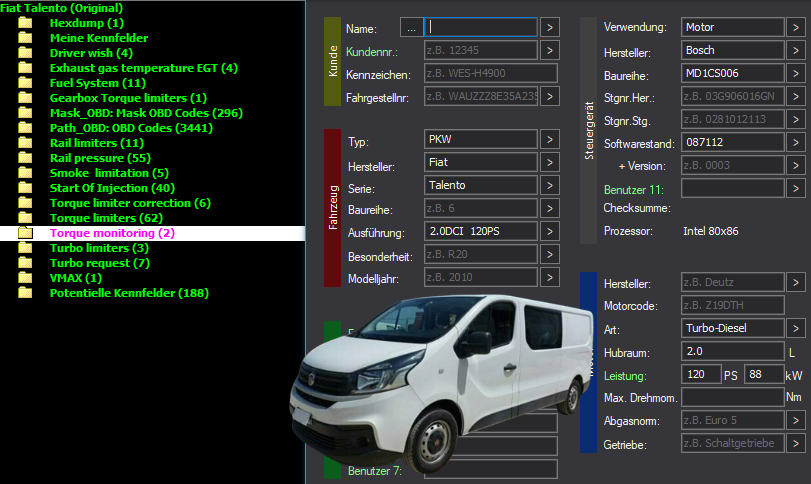This screenshot has height=484, width=811.
Task: Open the vehicle Typ PKW dropdown arrow
Action: (550, 139)
